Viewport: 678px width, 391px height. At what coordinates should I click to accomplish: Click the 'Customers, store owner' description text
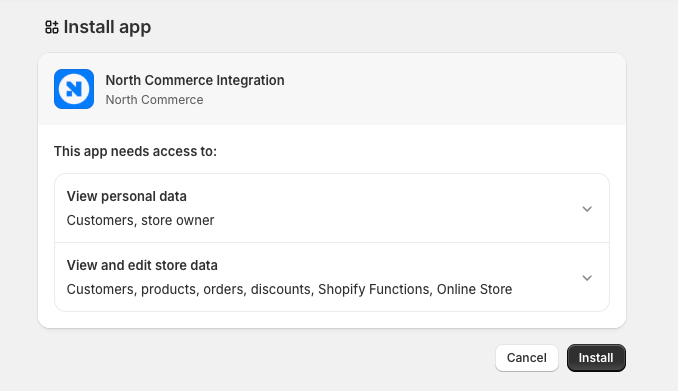(x=141, y=220)
